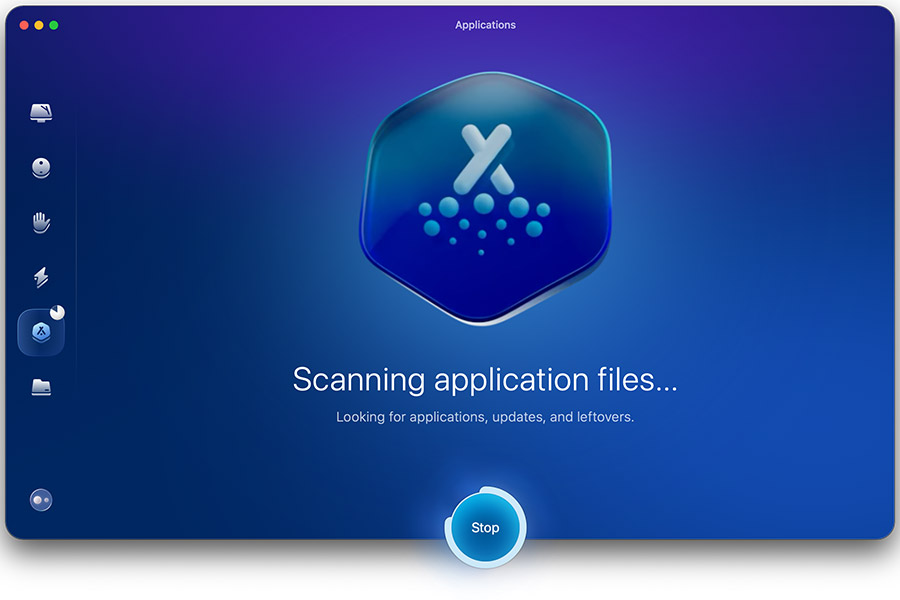Open the Performance lightning bolt module
The height and width of the screenshot is (600, 900).
click(41, 277)
